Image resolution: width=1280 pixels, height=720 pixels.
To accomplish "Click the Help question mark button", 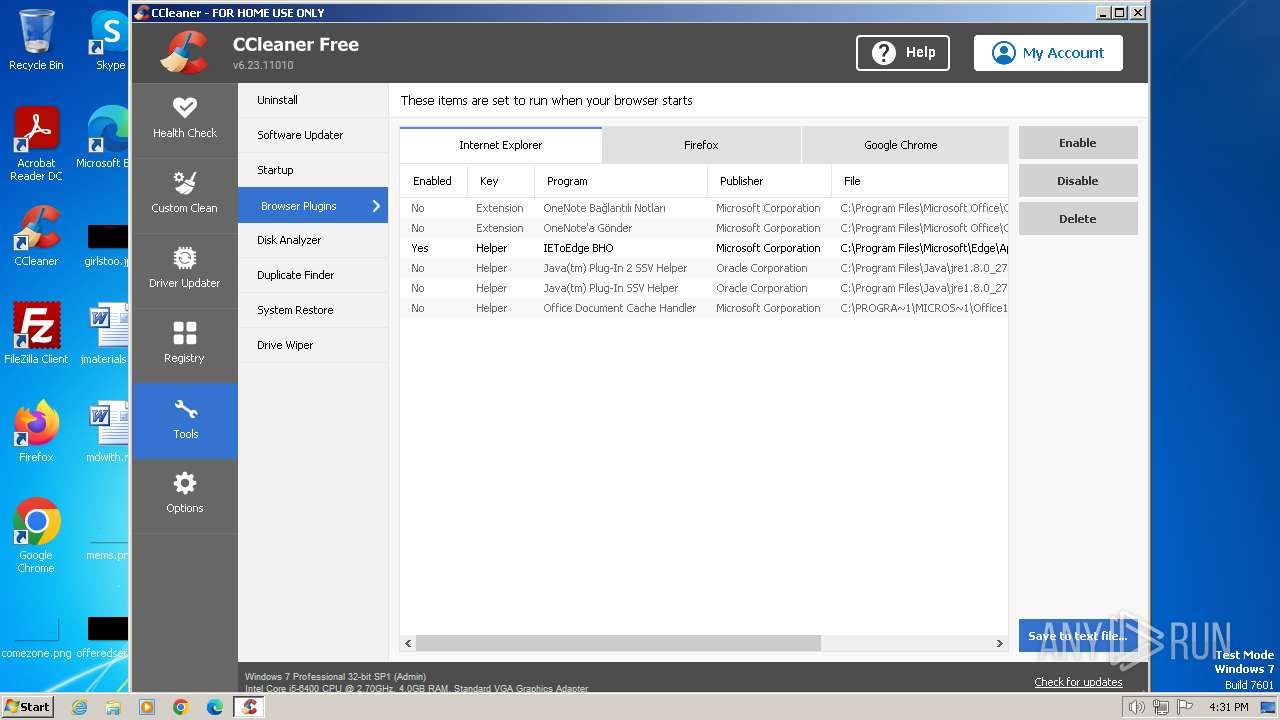I will (x=903, y=53).
